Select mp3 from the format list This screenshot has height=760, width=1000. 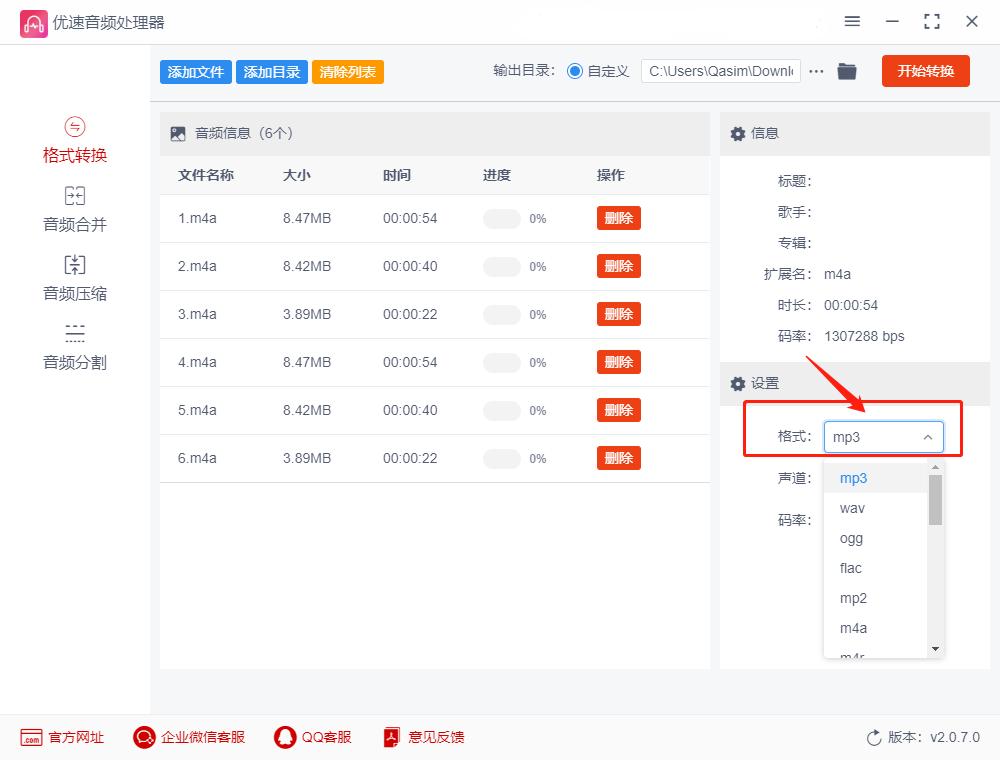[853, 478]
